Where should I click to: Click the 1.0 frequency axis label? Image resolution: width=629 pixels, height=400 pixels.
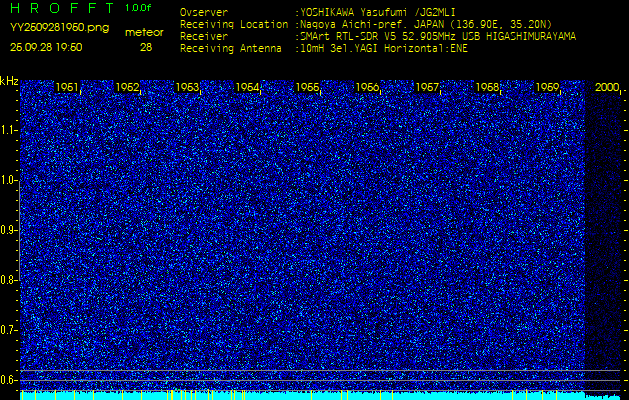click(x=8, y=180)
